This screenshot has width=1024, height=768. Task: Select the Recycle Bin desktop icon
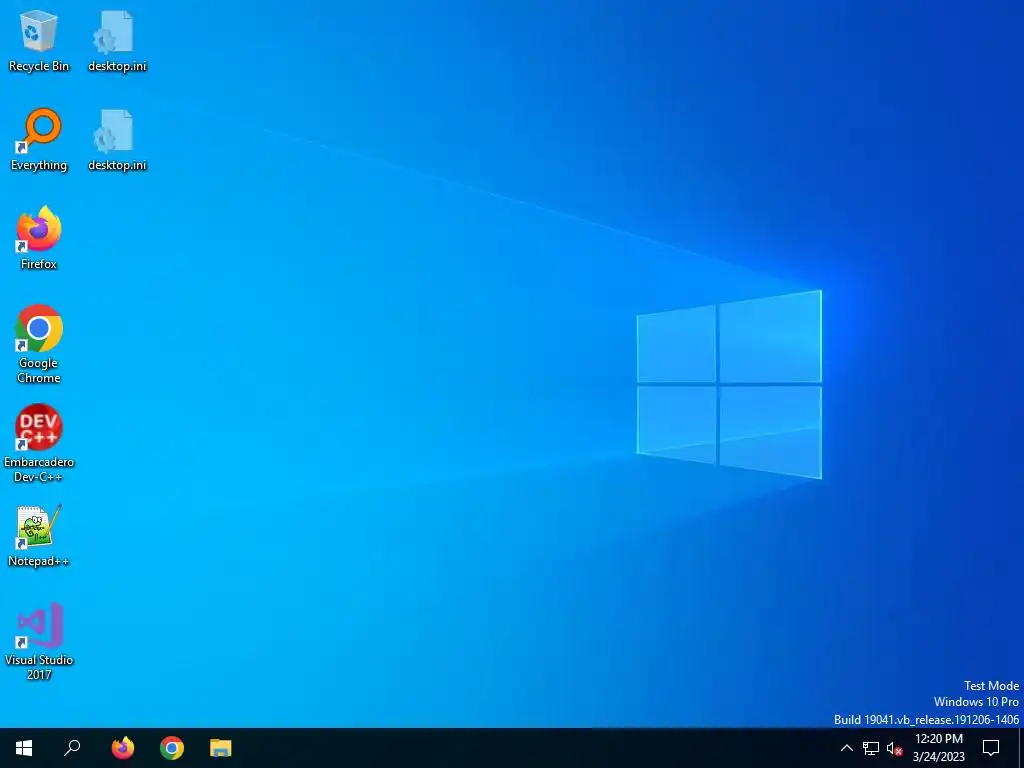(39, 41)
